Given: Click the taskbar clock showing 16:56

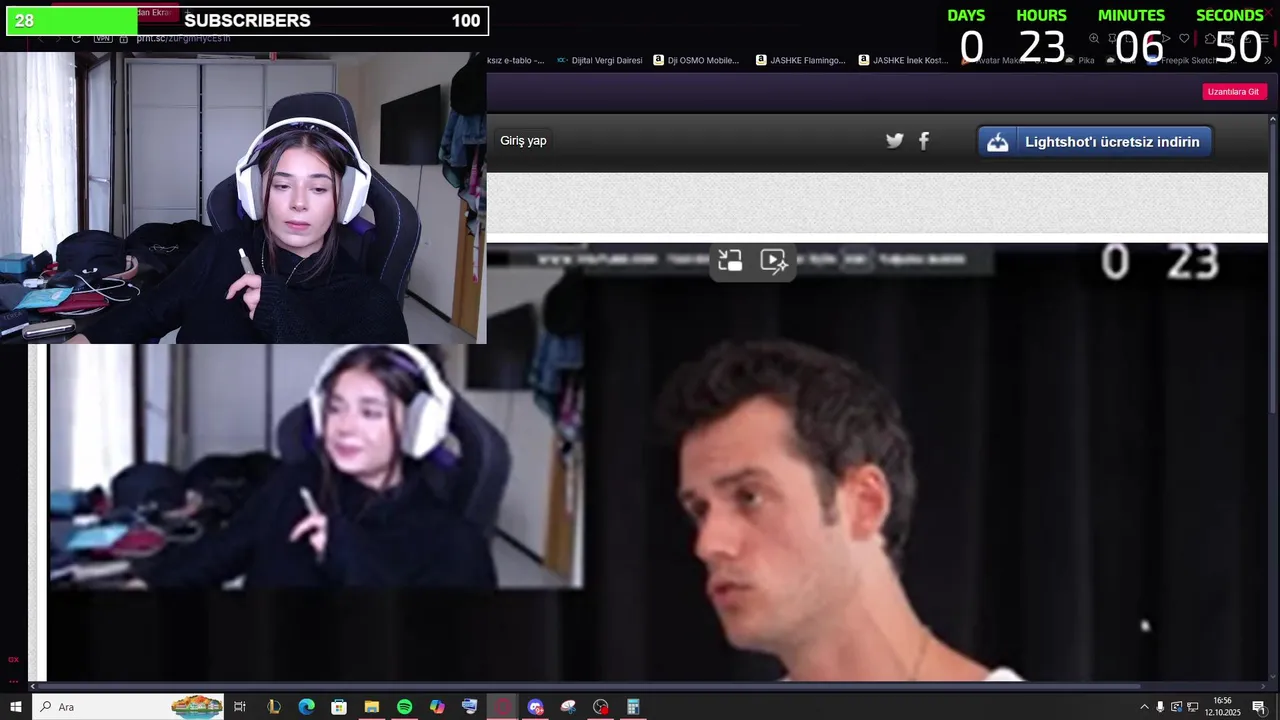Looking at the screenshot, I should (x=1222, y=707).
